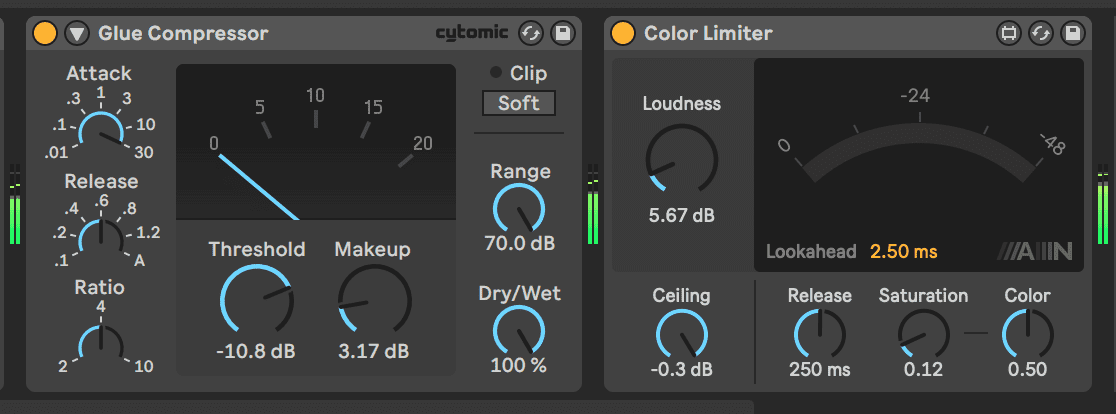Click the 250 ms release value
The image size is (1116, 414).
819,369
